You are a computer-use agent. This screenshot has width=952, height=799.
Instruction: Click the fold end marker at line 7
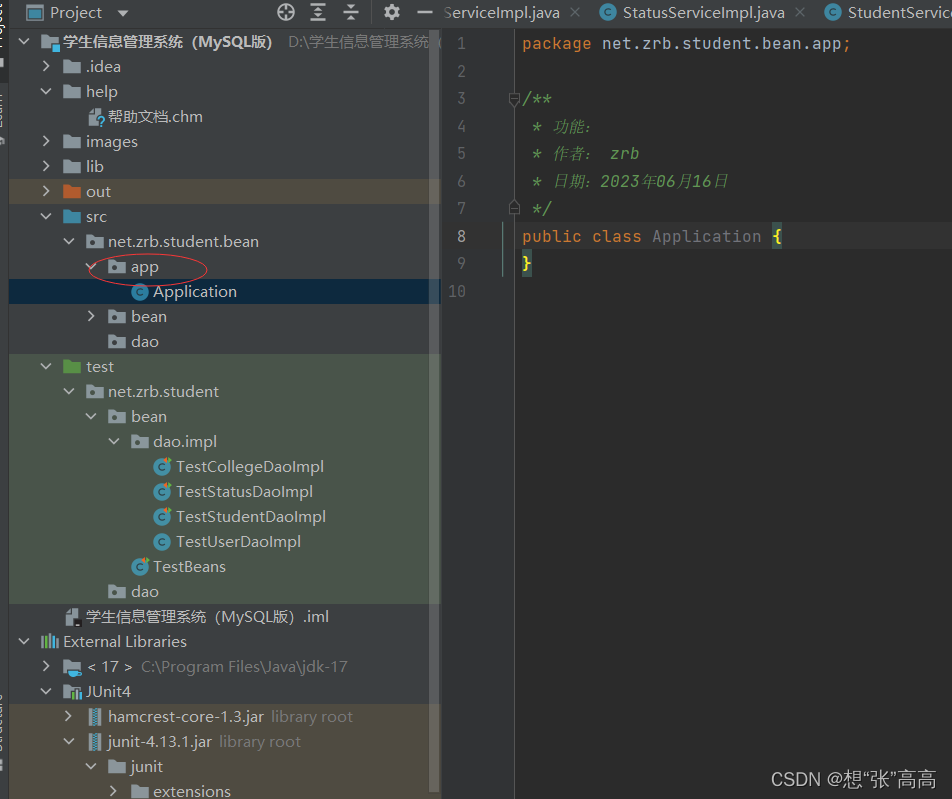tap(514, 208)
